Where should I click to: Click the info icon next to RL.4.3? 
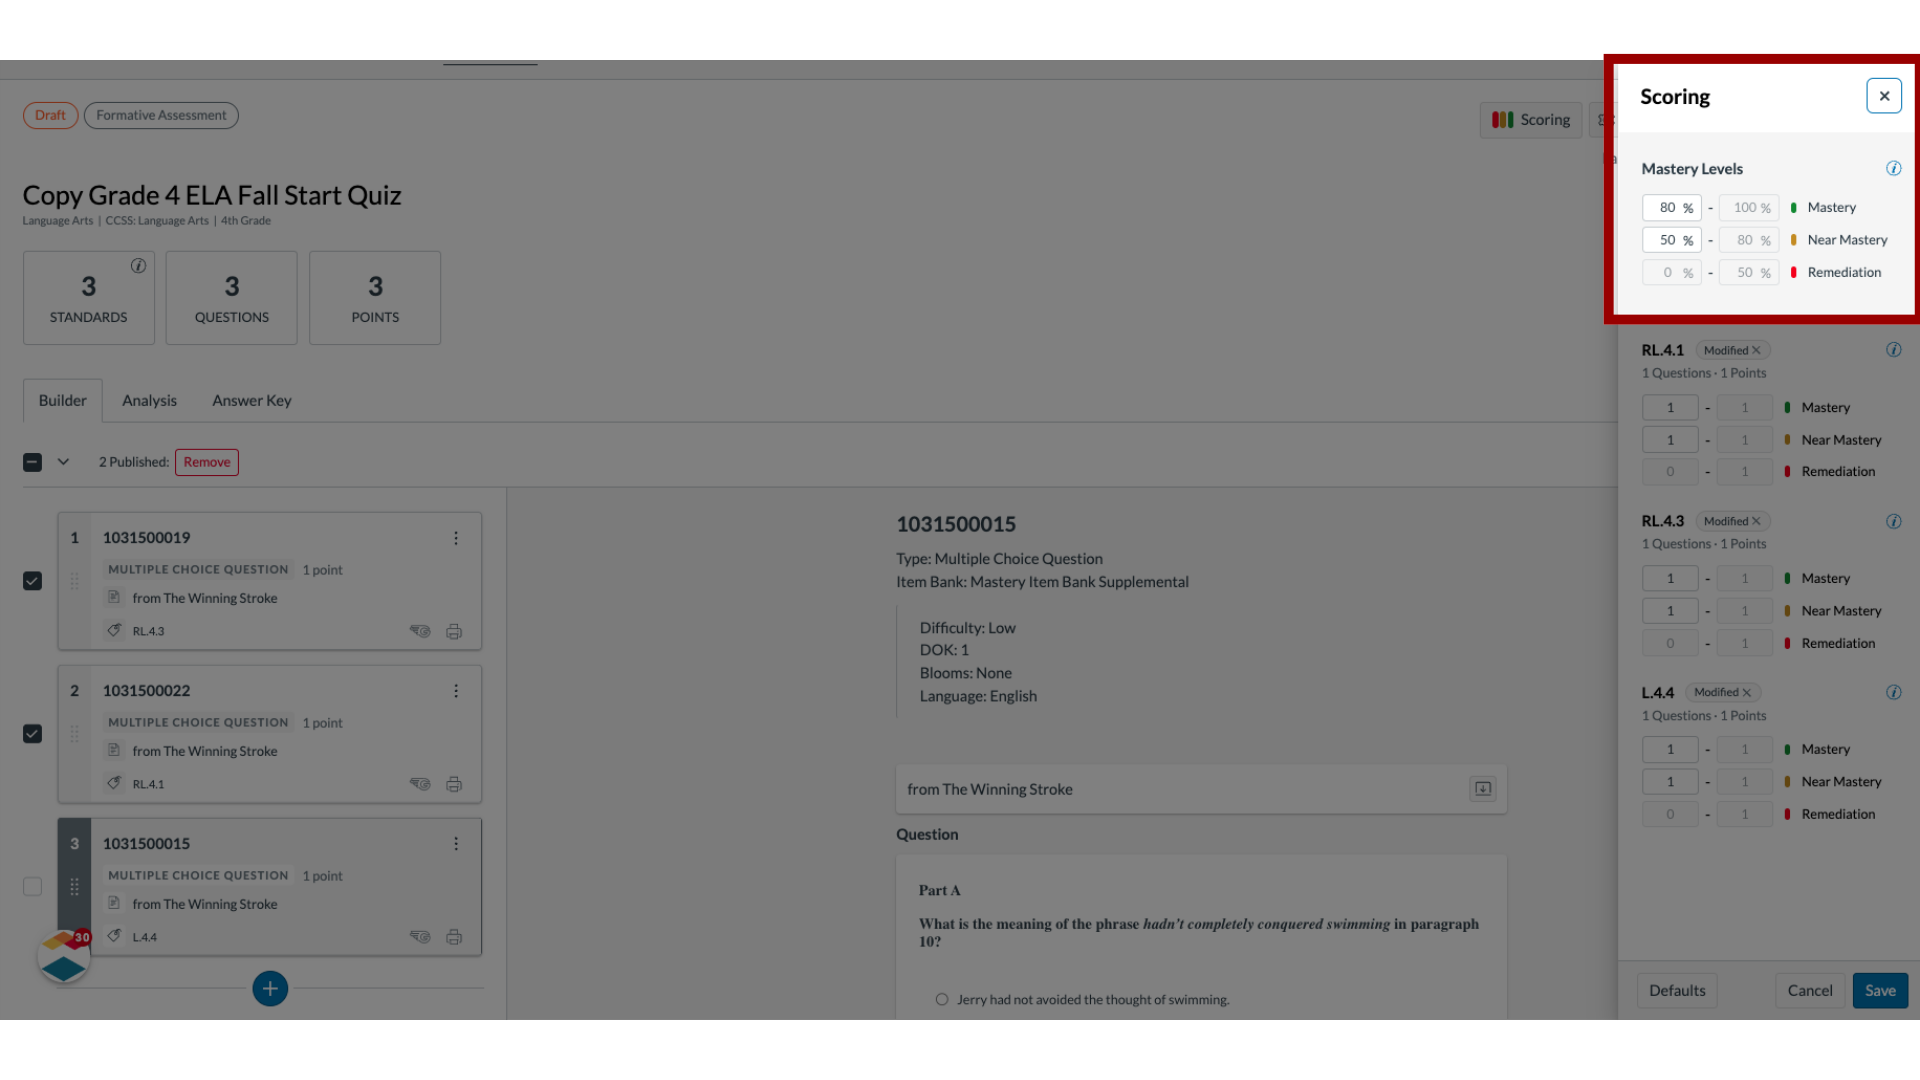point(1896,520)
